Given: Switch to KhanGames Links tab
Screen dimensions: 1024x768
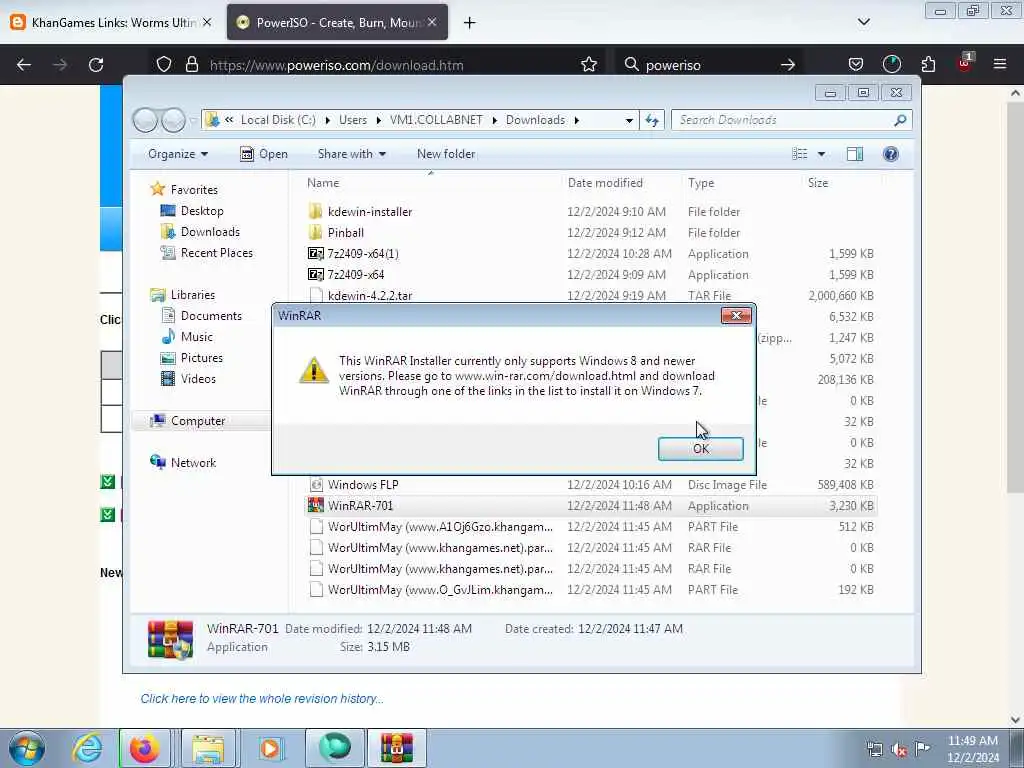Looking at the screenshot, I should [x=112, y=22].
